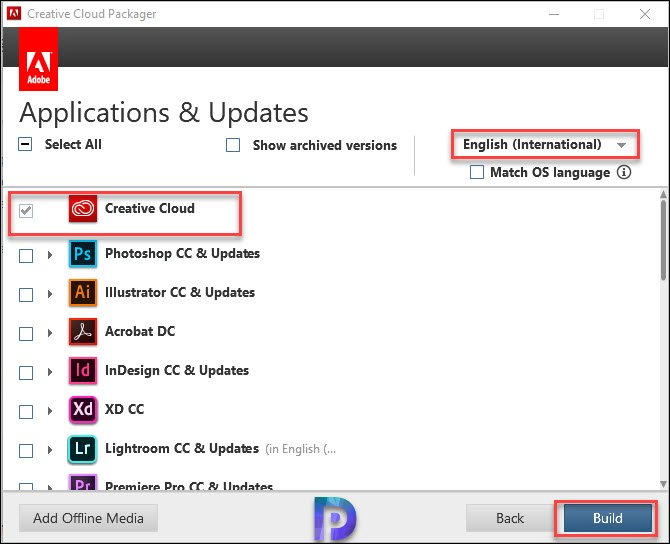The width and height of the screenshot is (670, 544).
Task: Open the English (International) language dropdown
Action: 545,144
